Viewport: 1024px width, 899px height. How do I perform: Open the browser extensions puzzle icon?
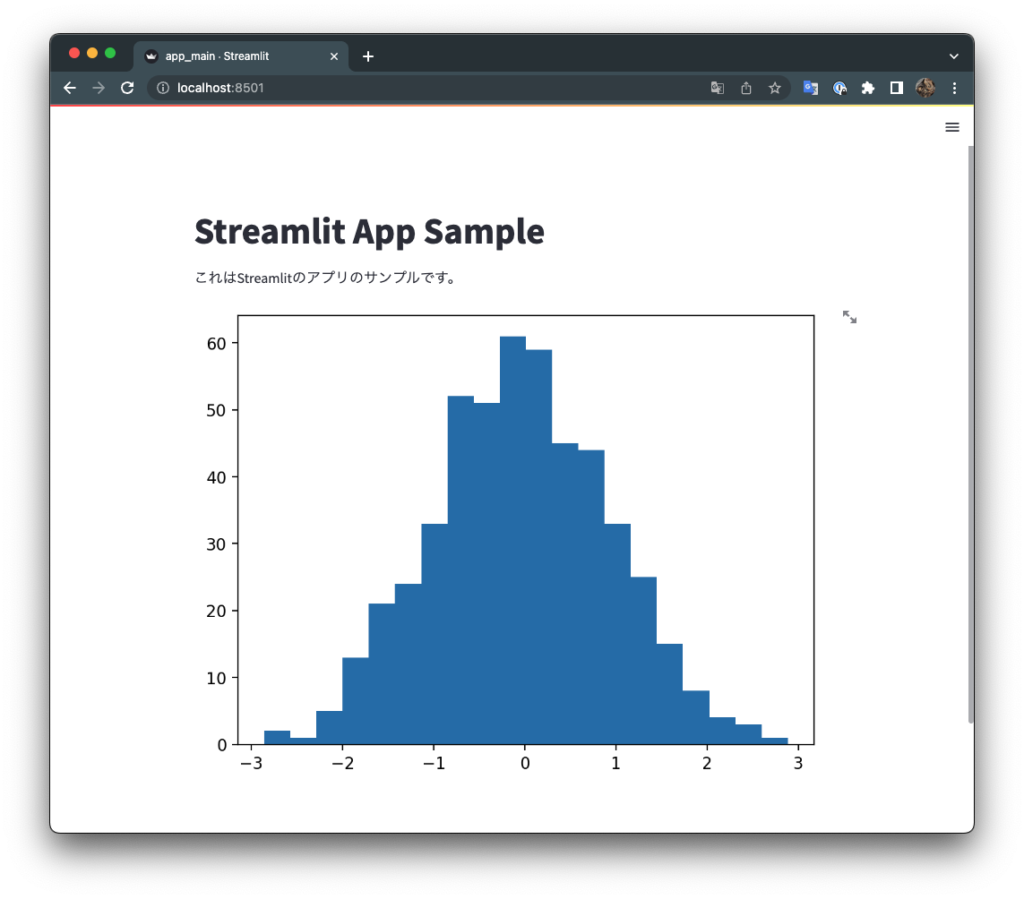(x=868, y=88)
